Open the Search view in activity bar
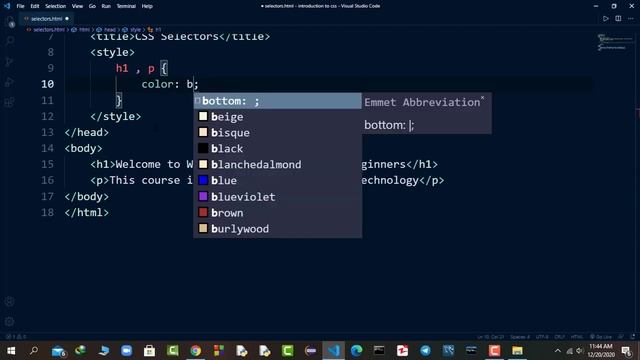This screenshot has height=360, width=640. (x=10, y=41)
